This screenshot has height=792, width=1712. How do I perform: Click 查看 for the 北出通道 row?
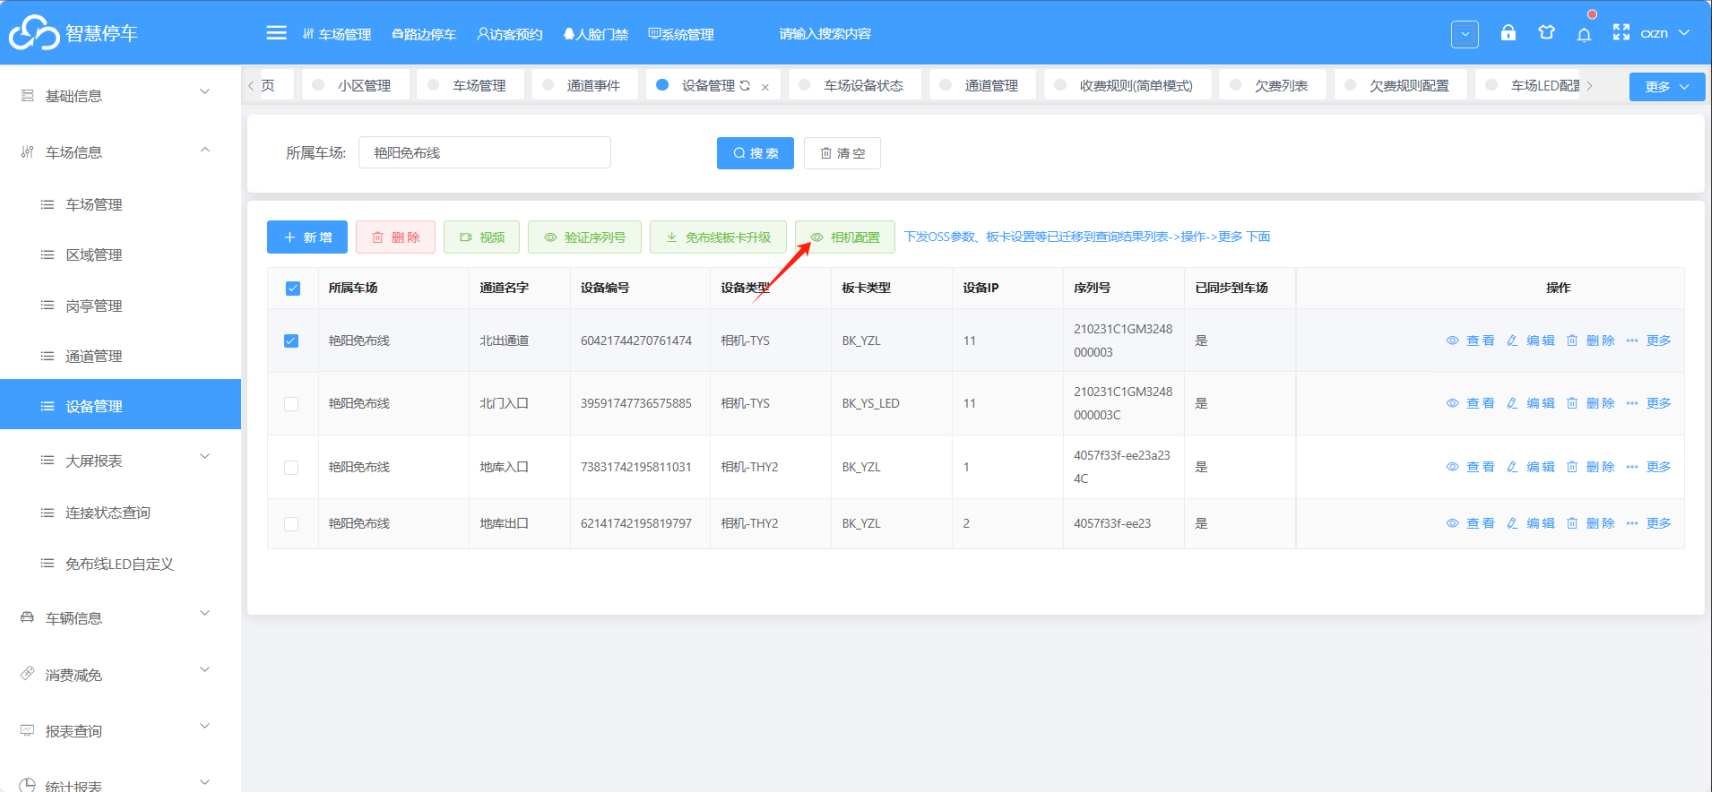coord(1470,341)
